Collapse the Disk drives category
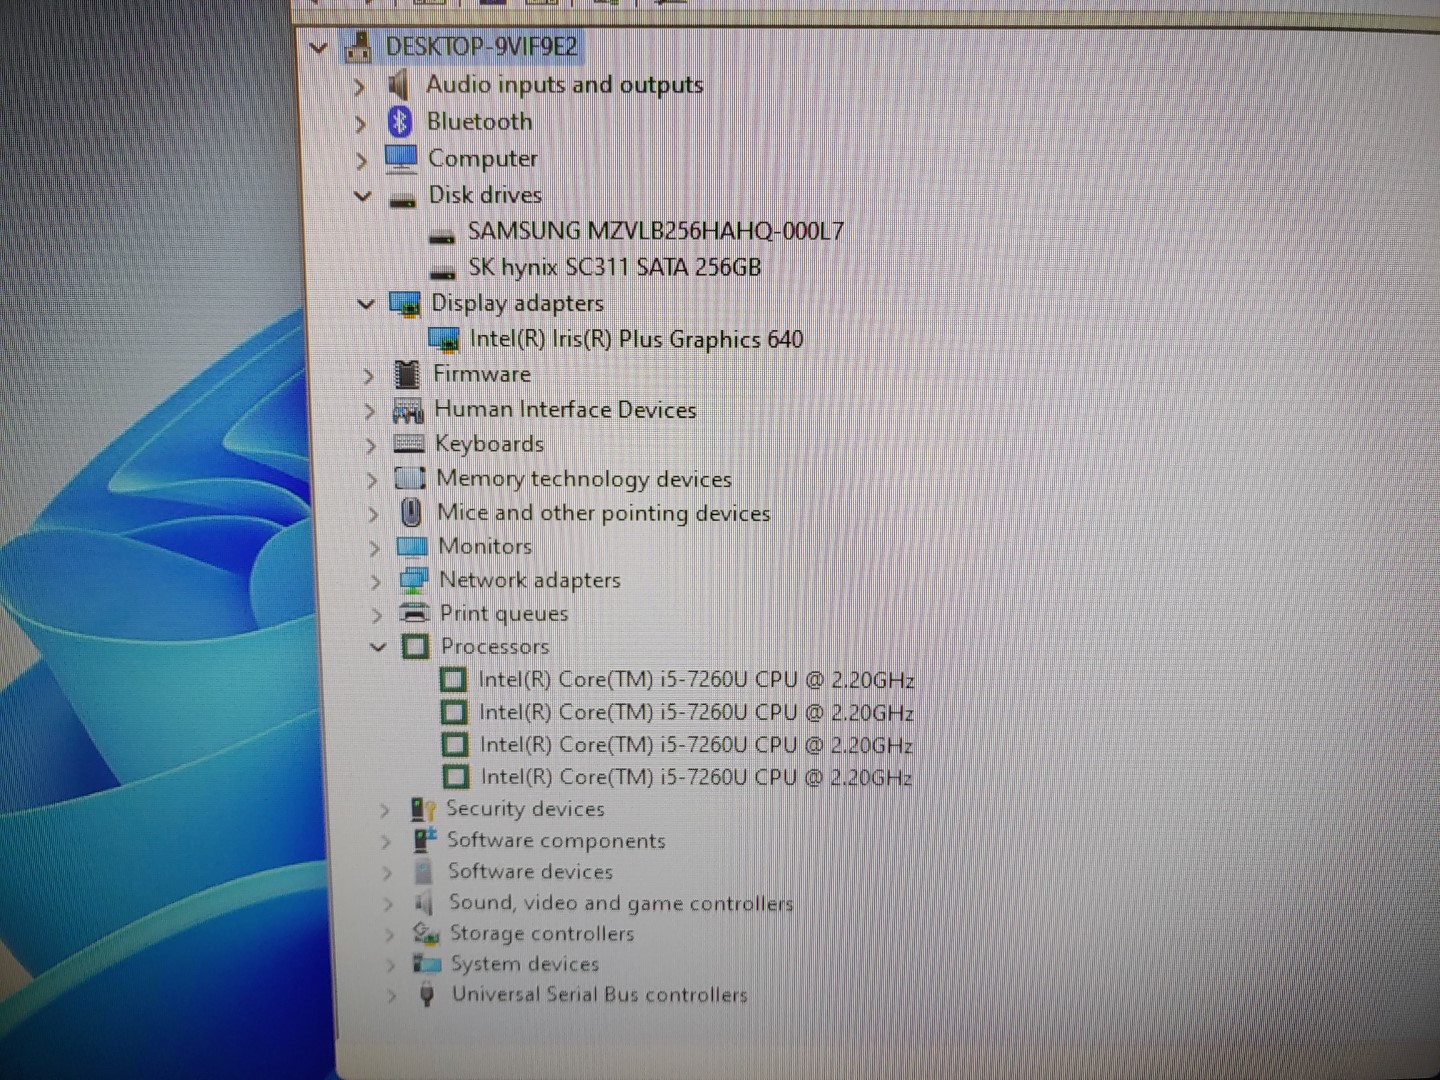The image size is (1440, 1080). coord(363,196)
